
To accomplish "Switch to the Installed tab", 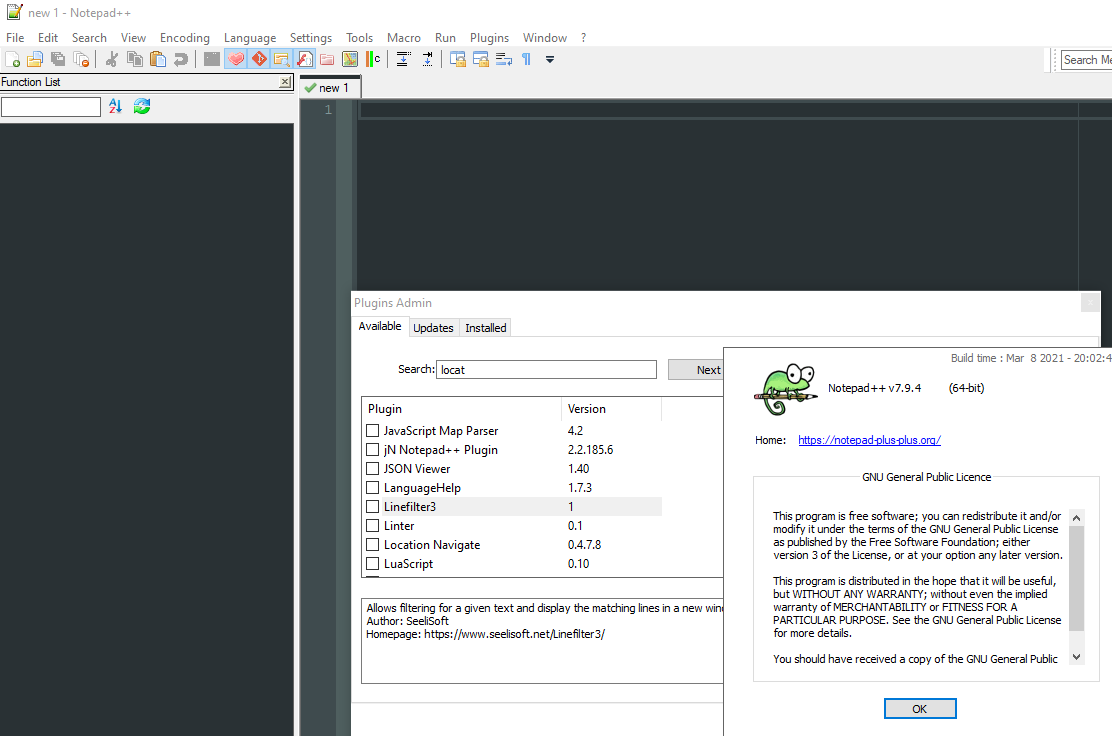I will pyautogui.click(x=486, y=328).
